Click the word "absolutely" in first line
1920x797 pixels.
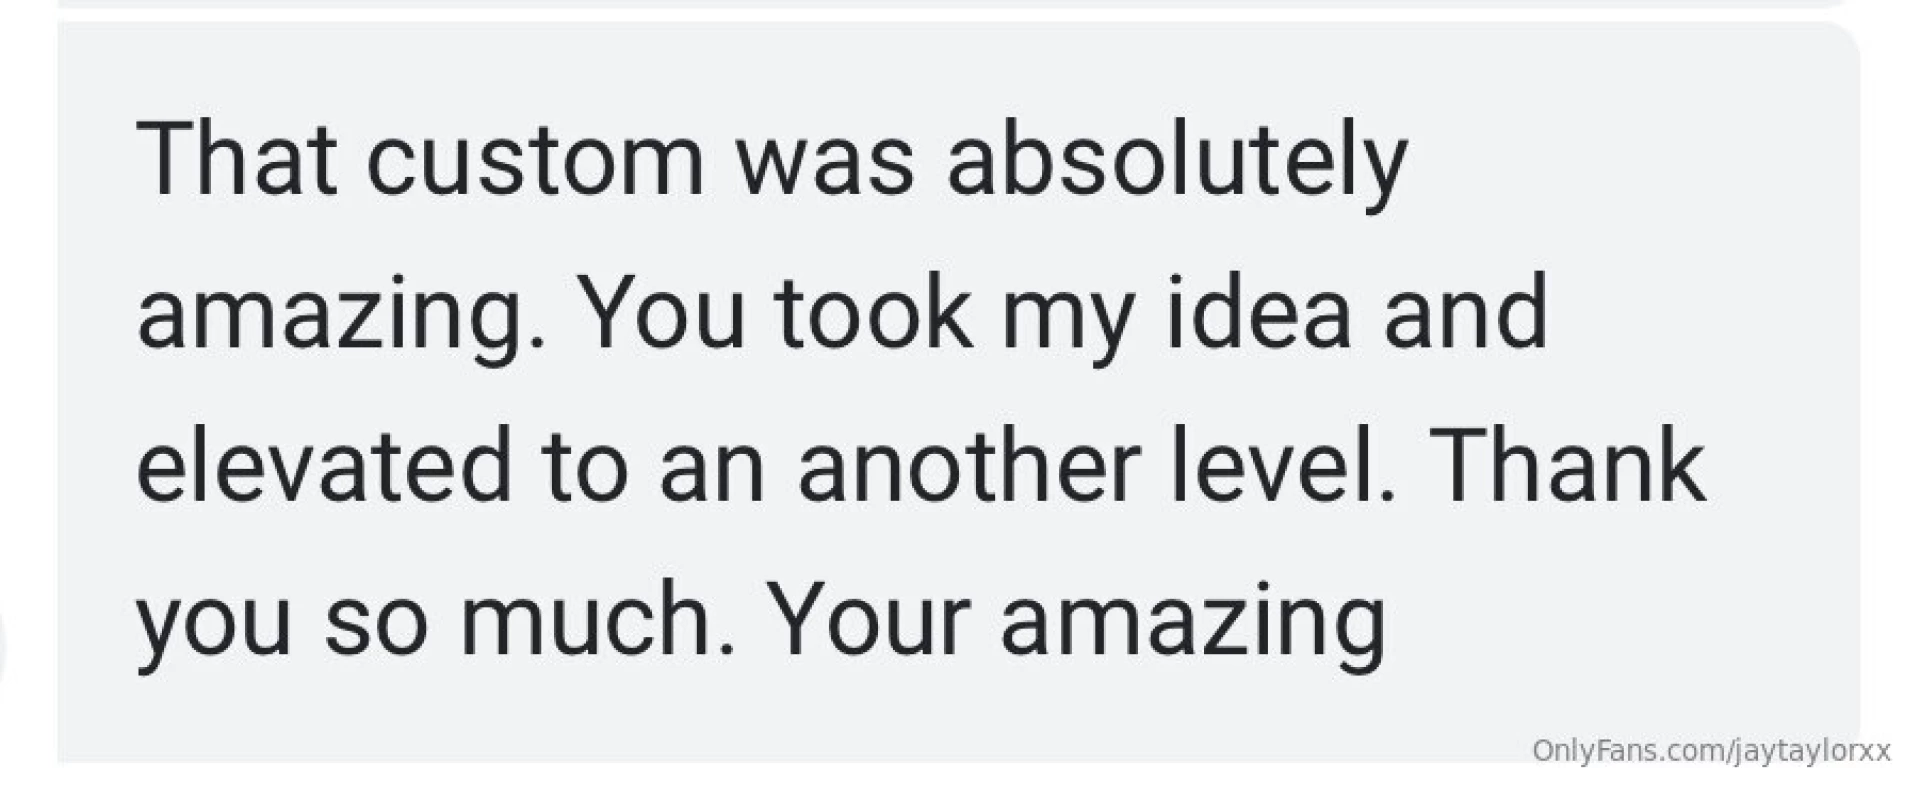[x=1177, y=165]
